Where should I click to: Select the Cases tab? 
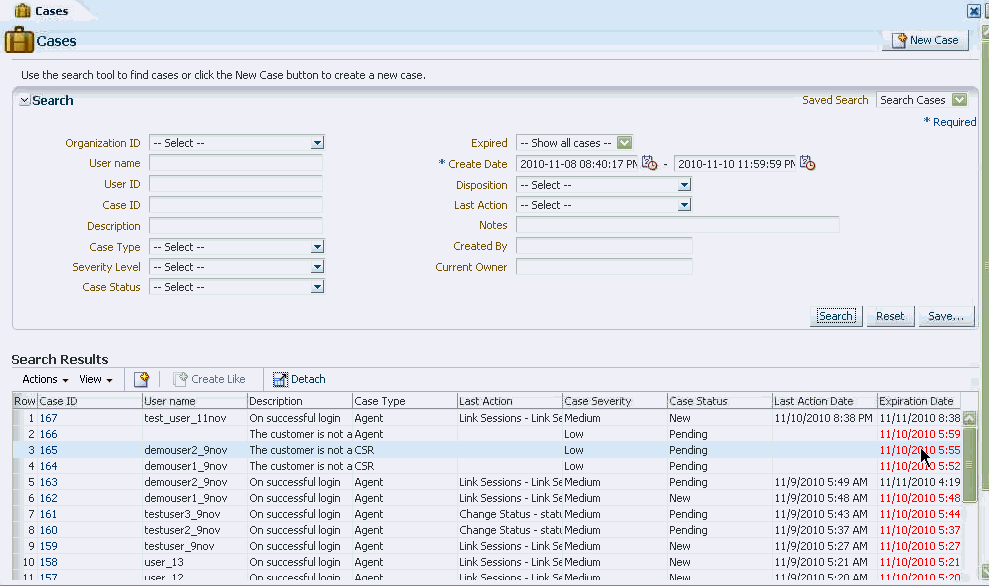(x=42, y=11)
